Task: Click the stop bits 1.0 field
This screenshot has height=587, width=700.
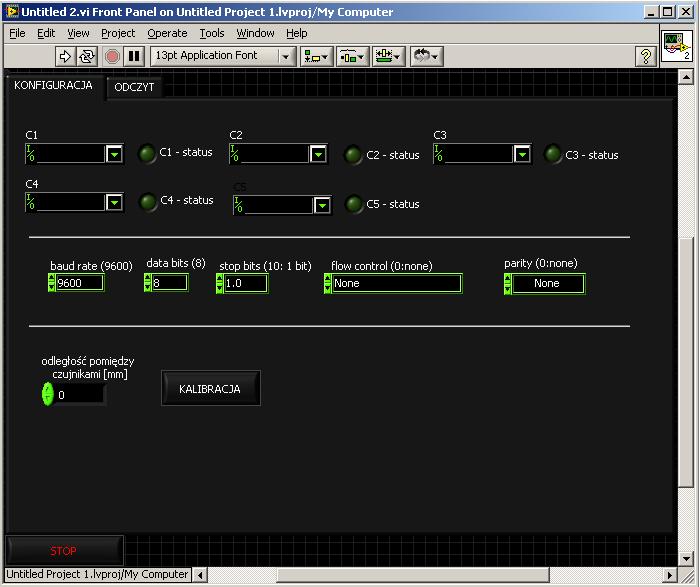Action: pyautogui.click(x=246, y=283)
